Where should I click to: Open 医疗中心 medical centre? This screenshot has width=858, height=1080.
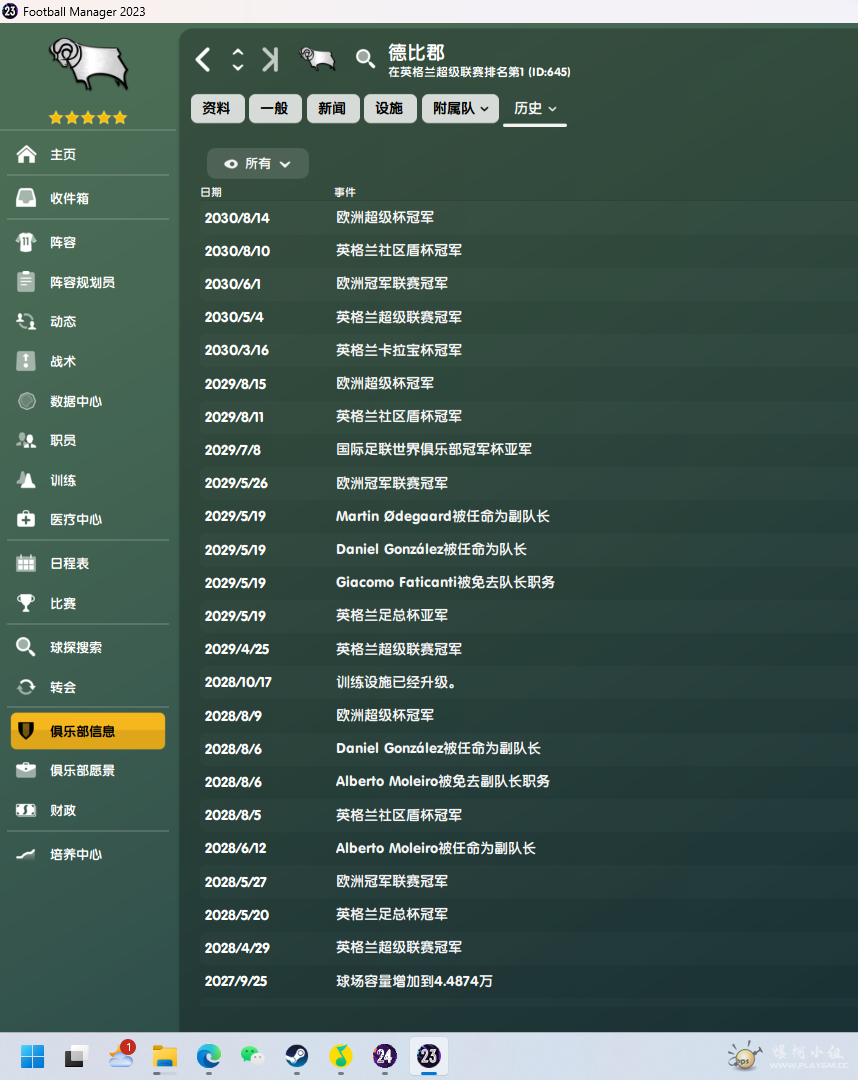click(x=75, y=519)
